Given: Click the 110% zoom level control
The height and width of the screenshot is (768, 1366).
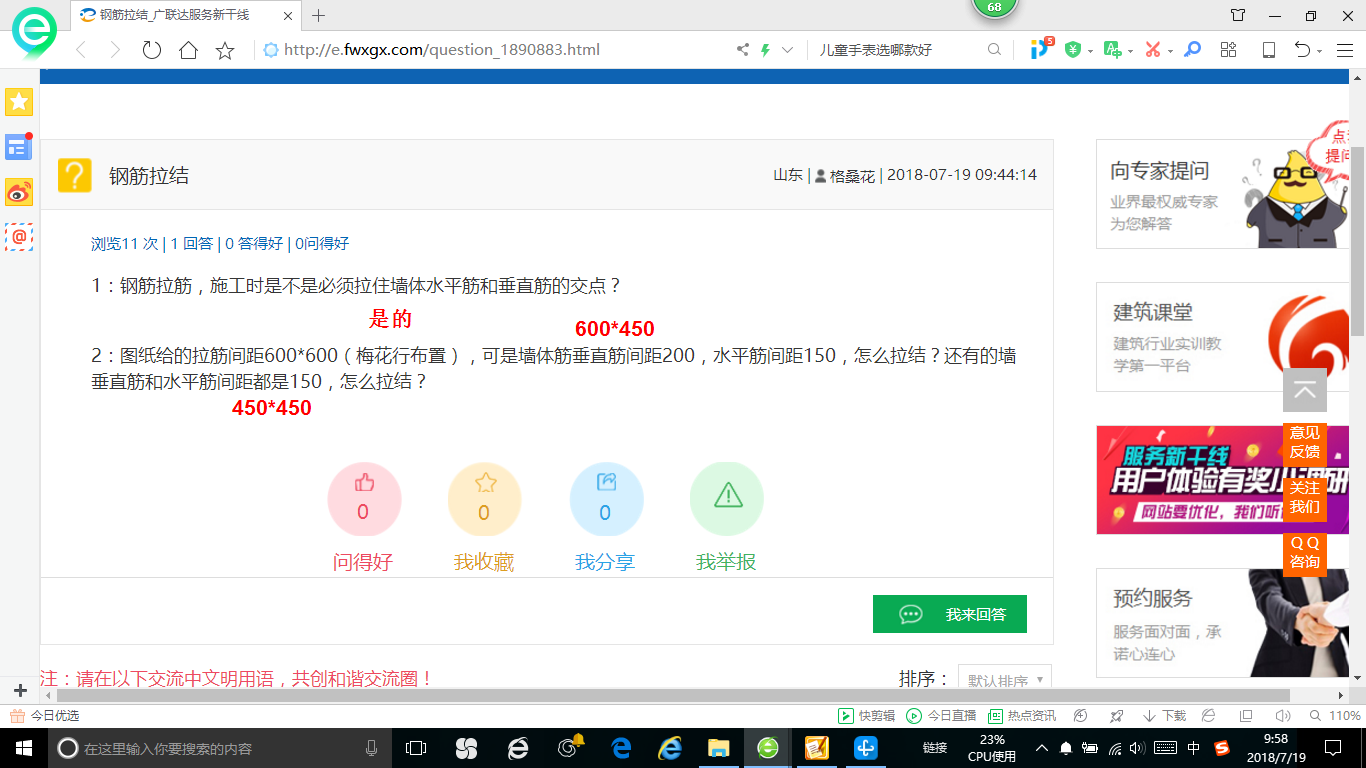Looking at the screenshot, I should 1337,716.
